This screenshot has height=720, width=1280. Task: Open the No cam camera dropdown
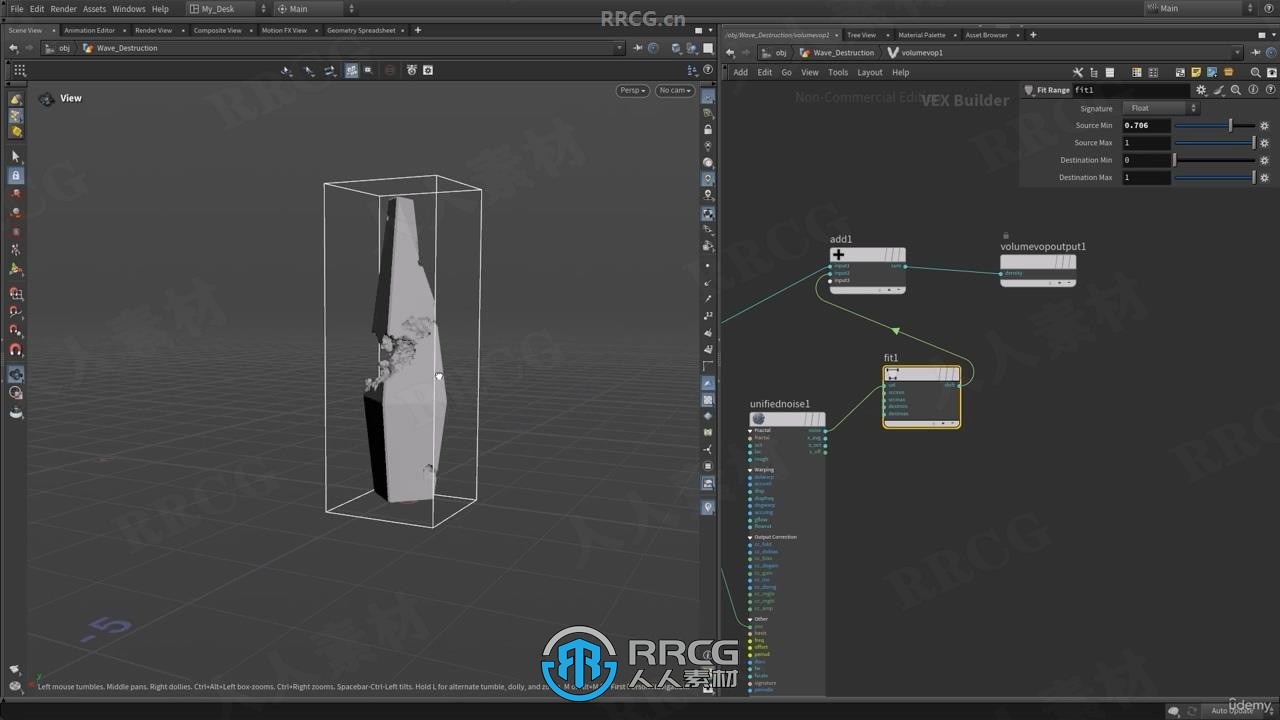(x=675, y=90)
